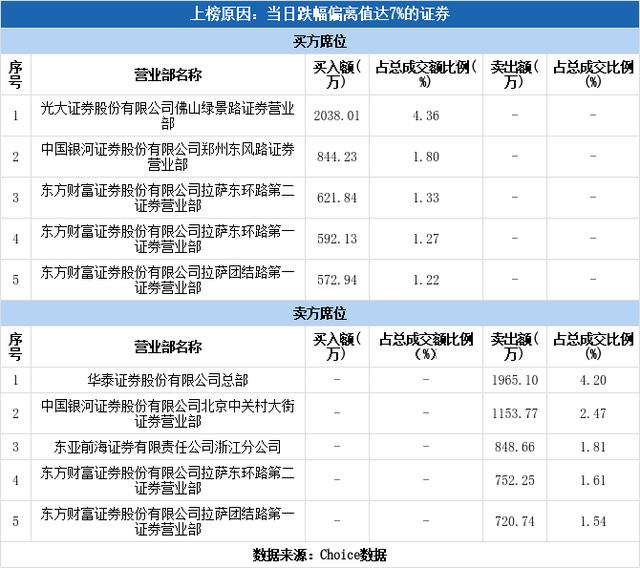
Task: Select buy amount 621.84
Action: point(337,198)
